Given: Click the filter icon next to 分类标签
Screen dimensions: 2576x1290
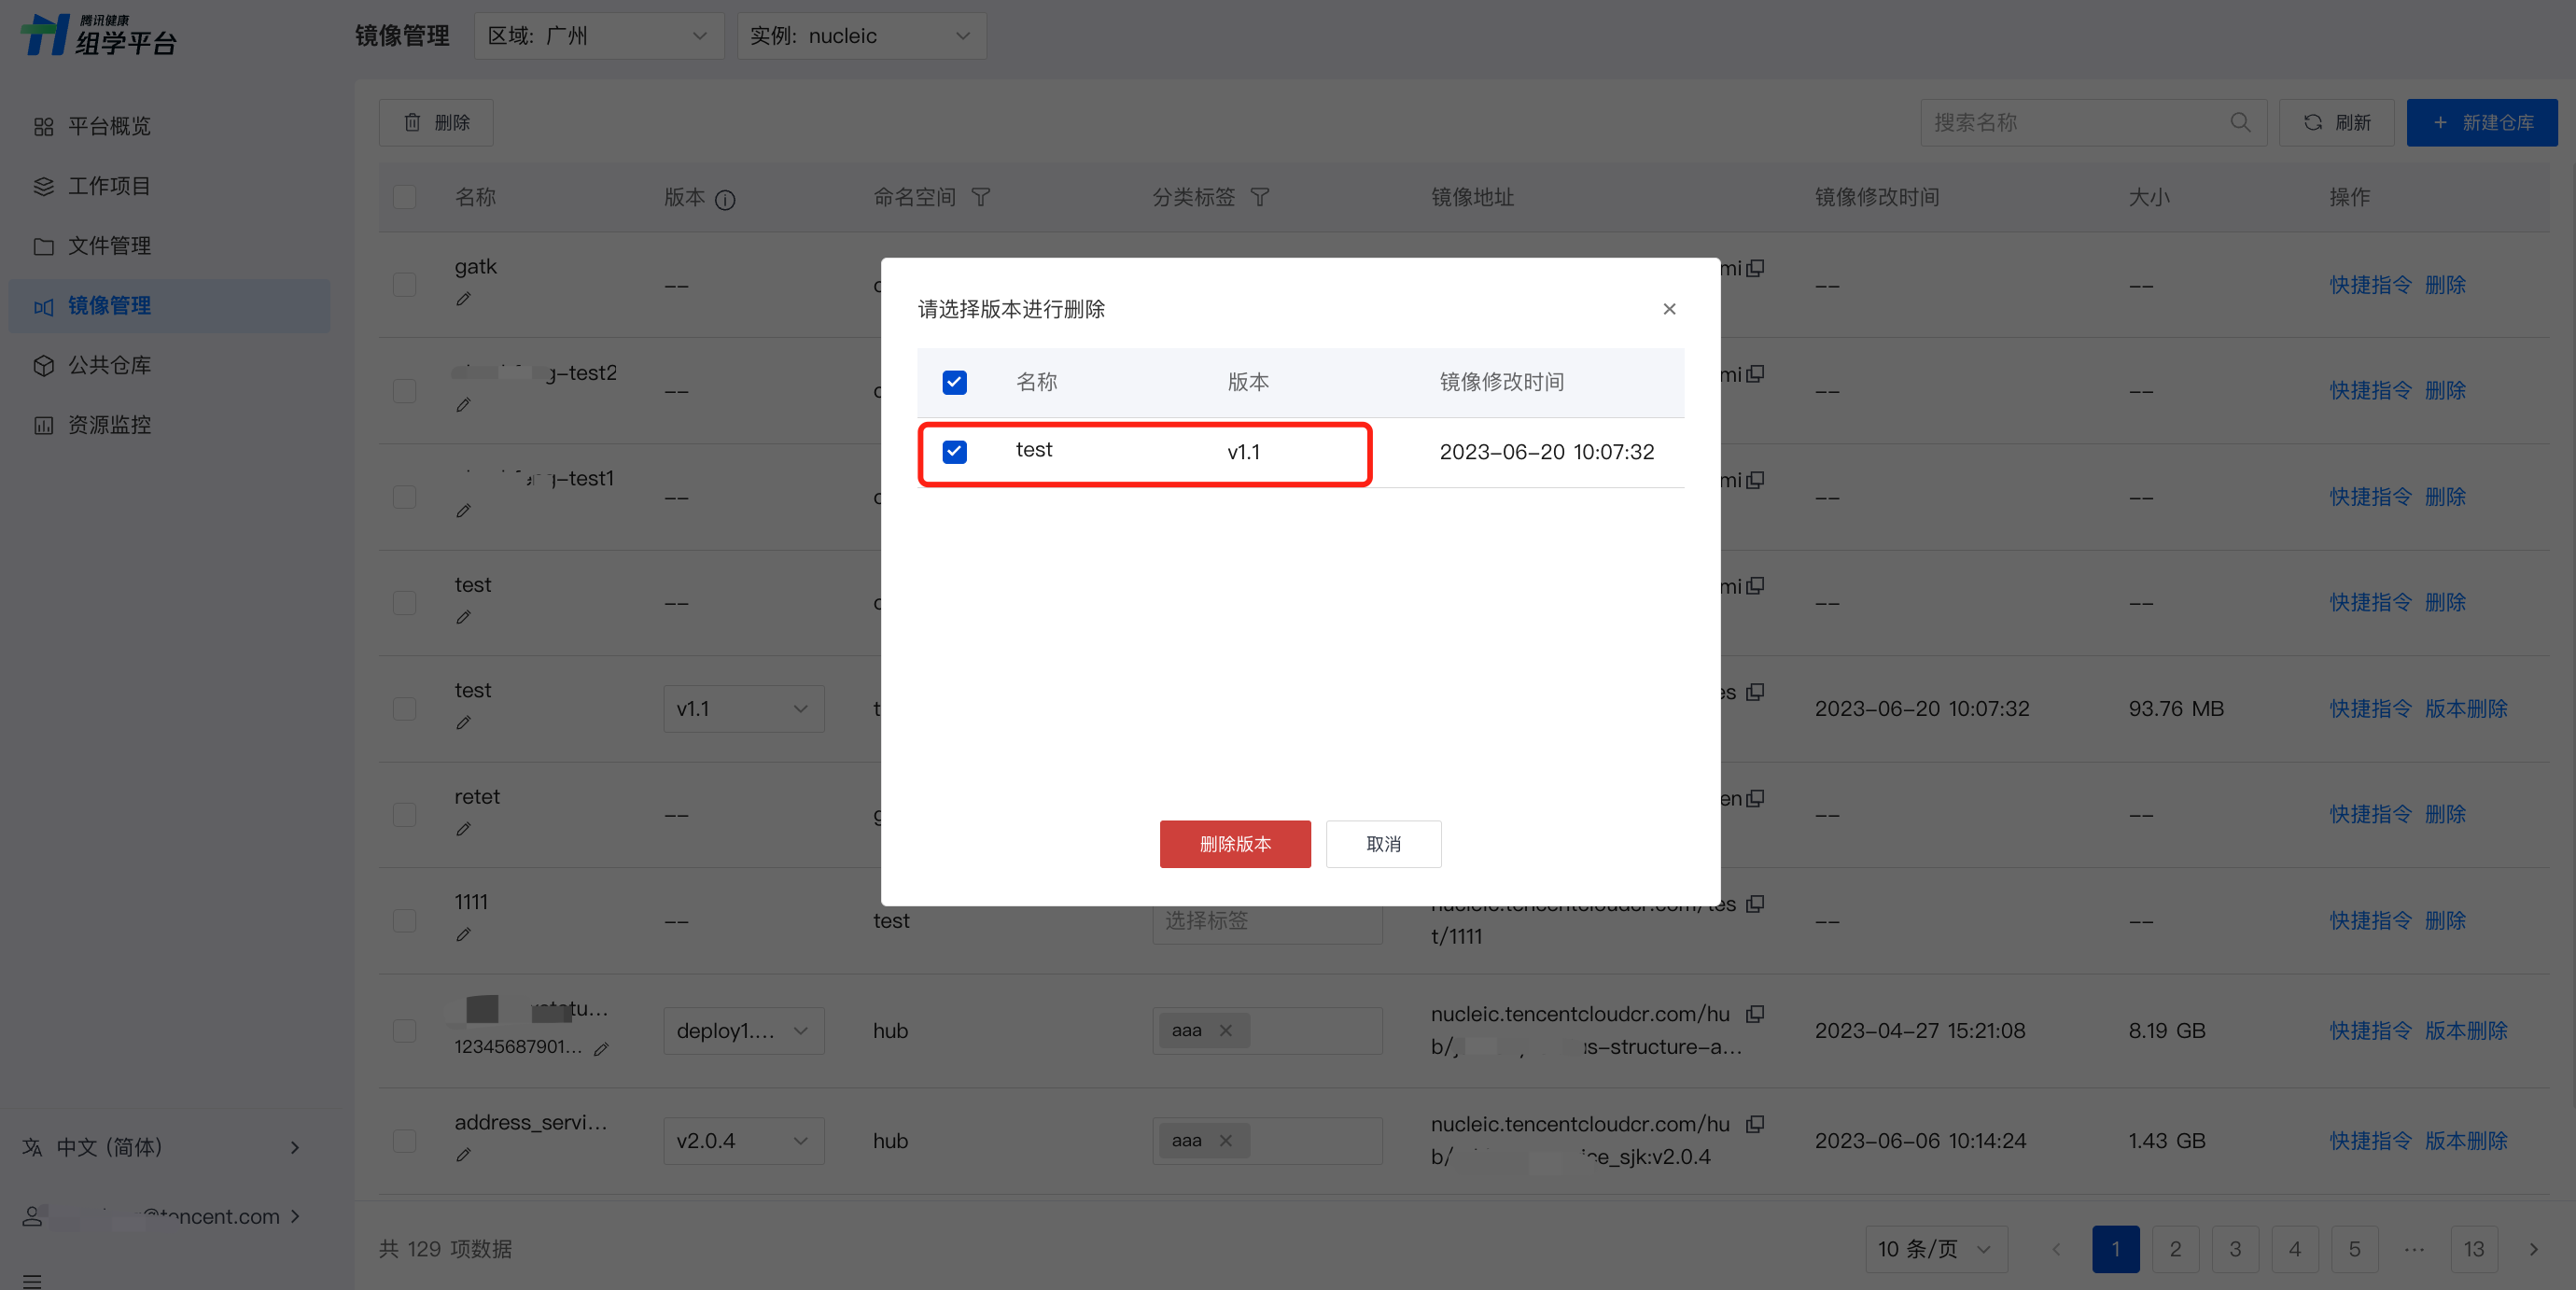Looking at the screenshot, I should (1260, 197).
